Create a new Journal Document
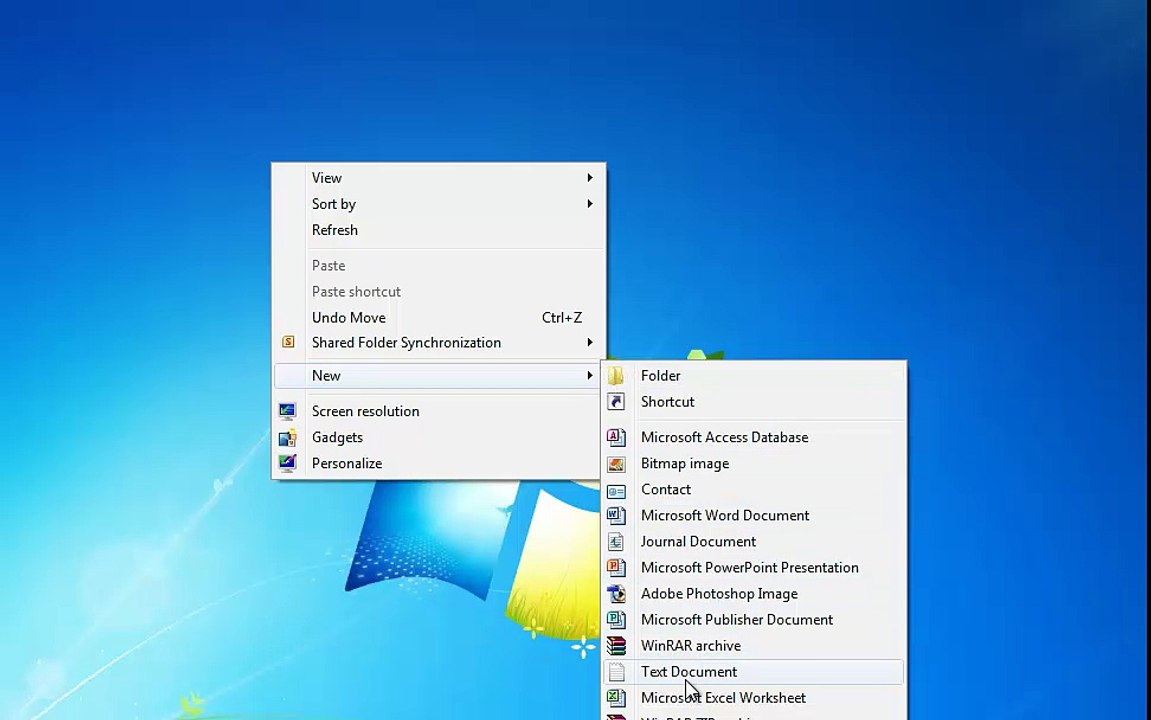 pos(754,542)
